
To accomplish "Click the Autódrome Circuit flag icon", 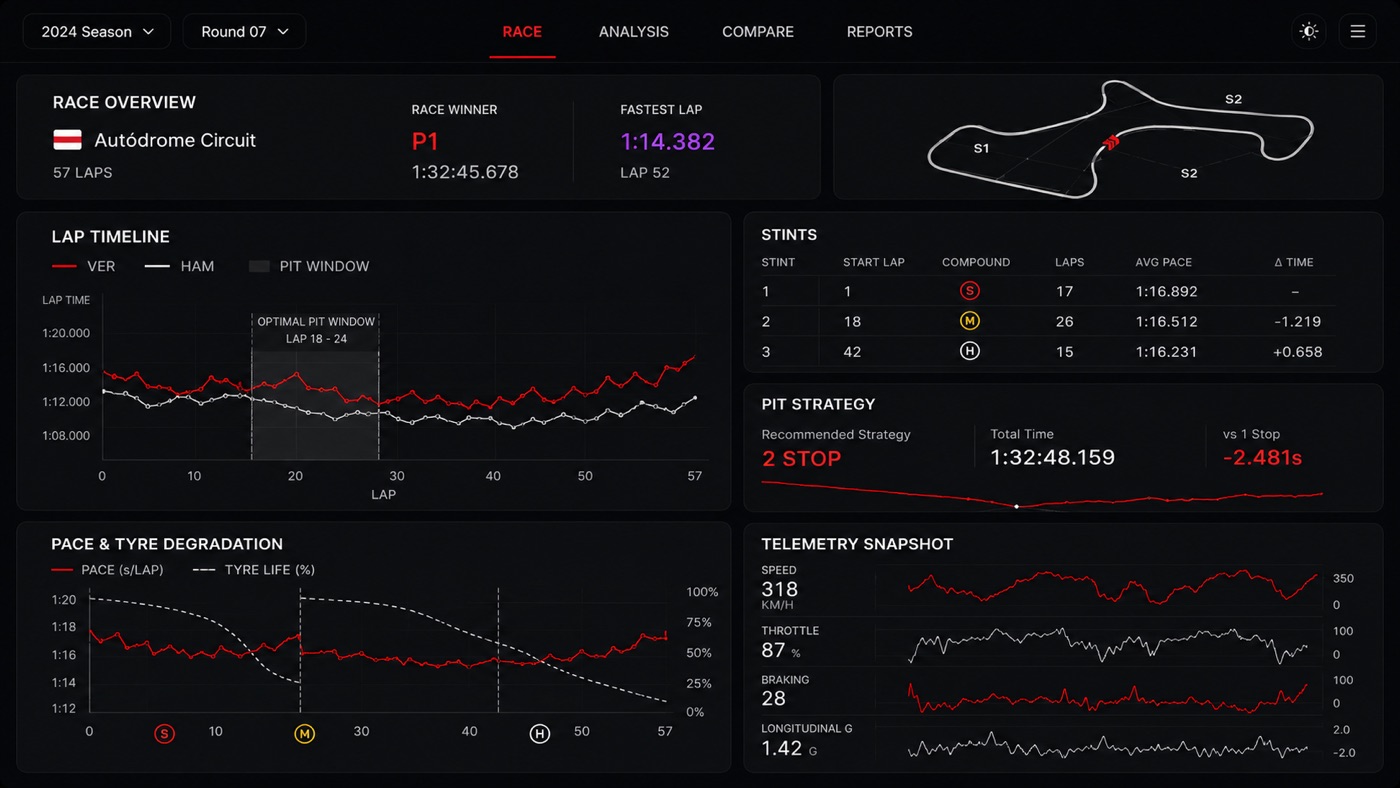I will [67, 140].
